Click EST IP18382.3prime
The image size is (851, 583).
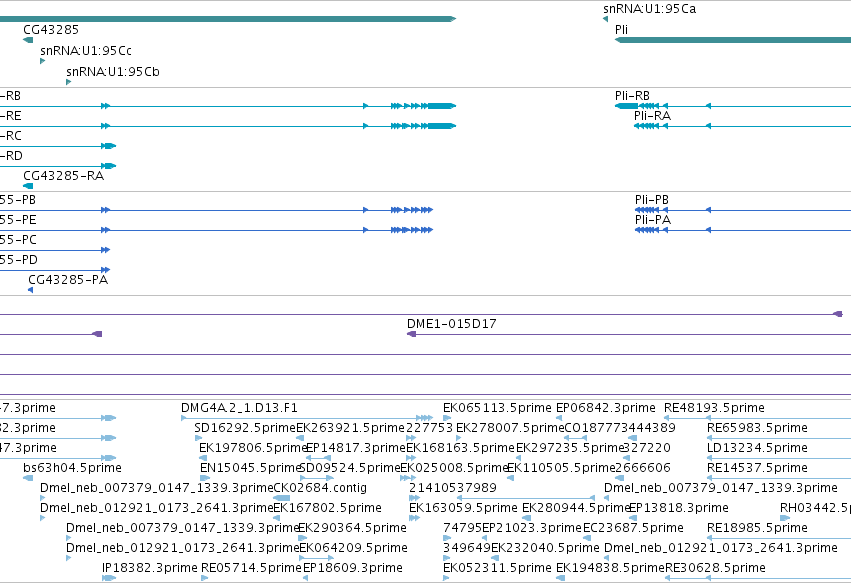click(150, 568)
